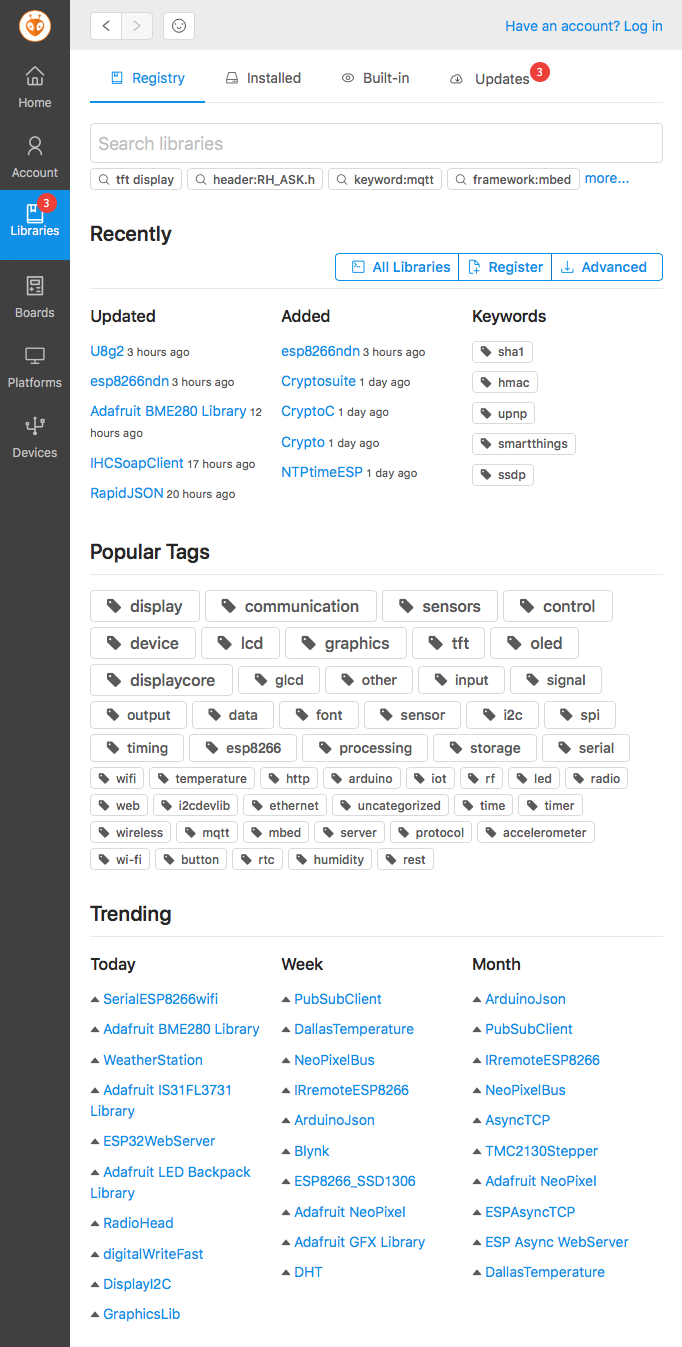682x1347 pixels.
Task: Open GraphicsLib trending today
Action: click(x=141, y=1314)
